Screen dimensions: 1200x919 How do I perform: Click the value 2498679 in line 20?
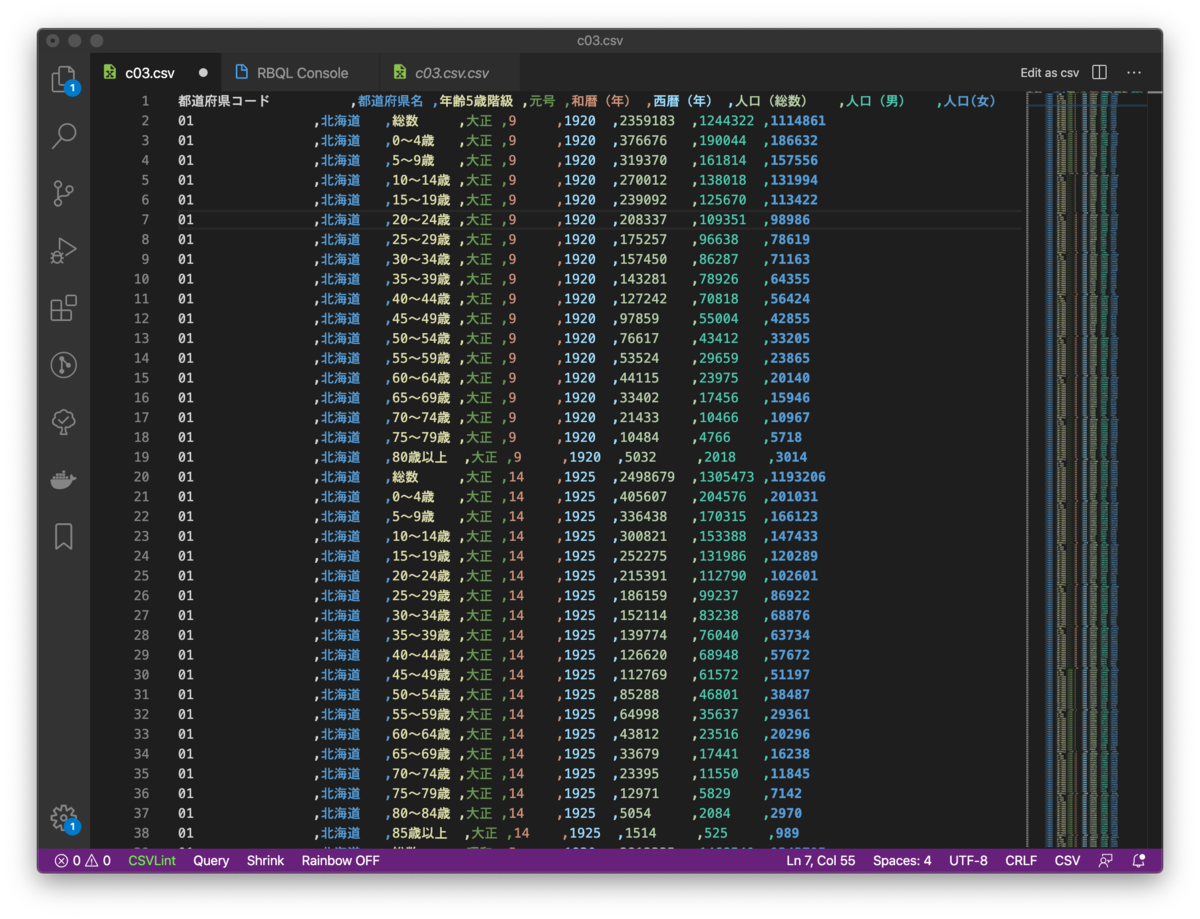648,477
